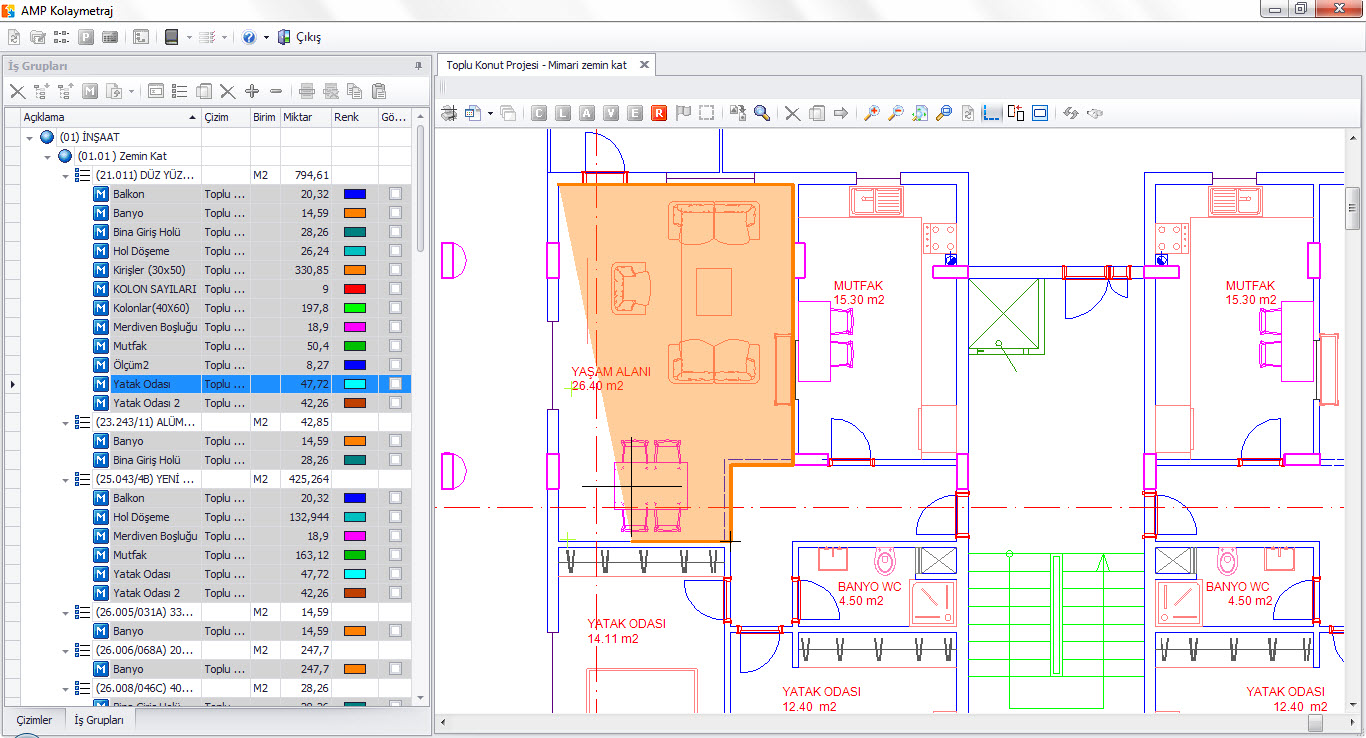Image resolution: width=1366 pixels, height=738 pixels.
Task: Click the zoom in magnifier icon
Action: pos(872,113)
